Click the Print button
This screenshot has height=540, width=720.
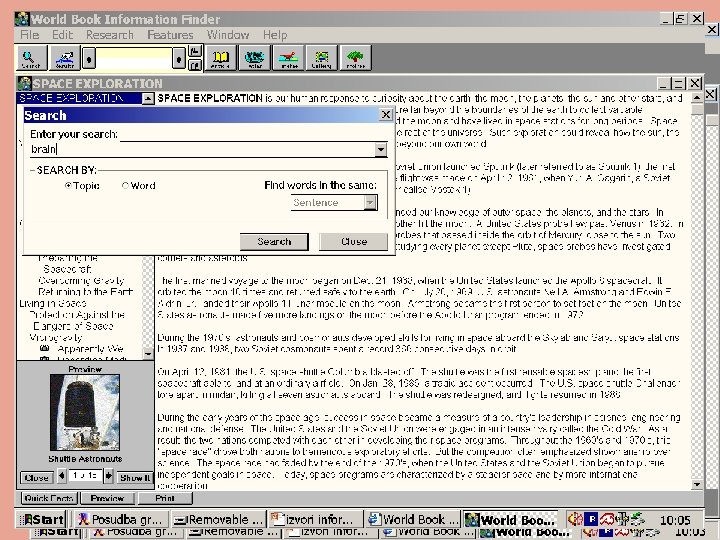point(165,498)
